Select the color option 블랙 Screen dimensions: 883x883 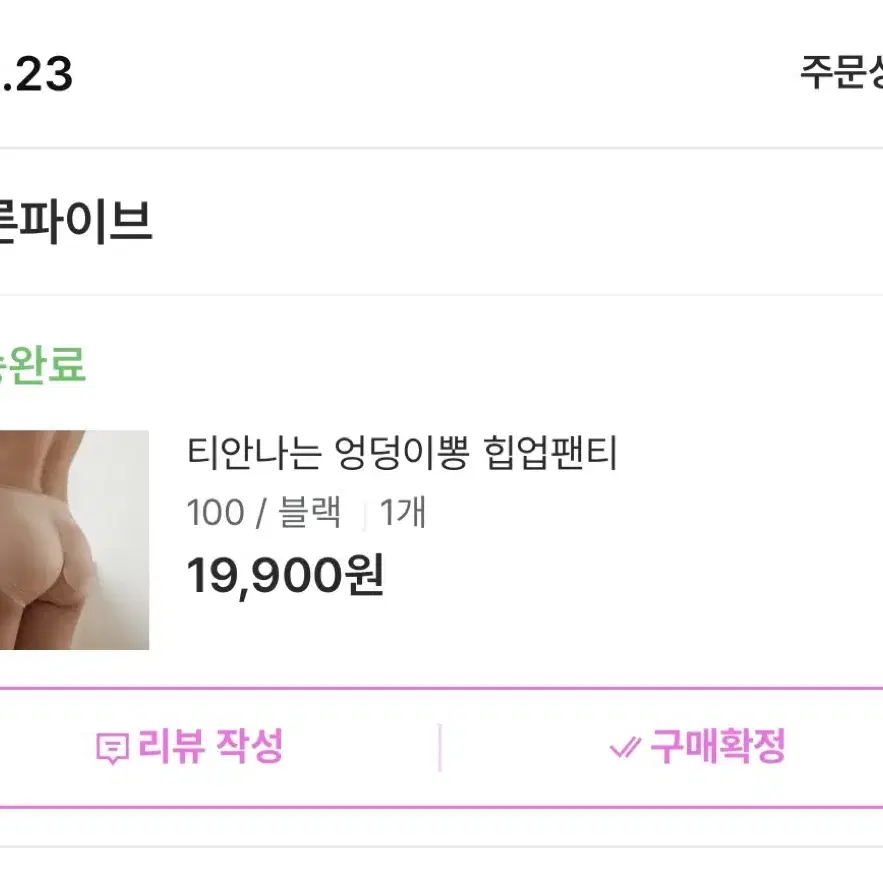(x=310, y=512)
